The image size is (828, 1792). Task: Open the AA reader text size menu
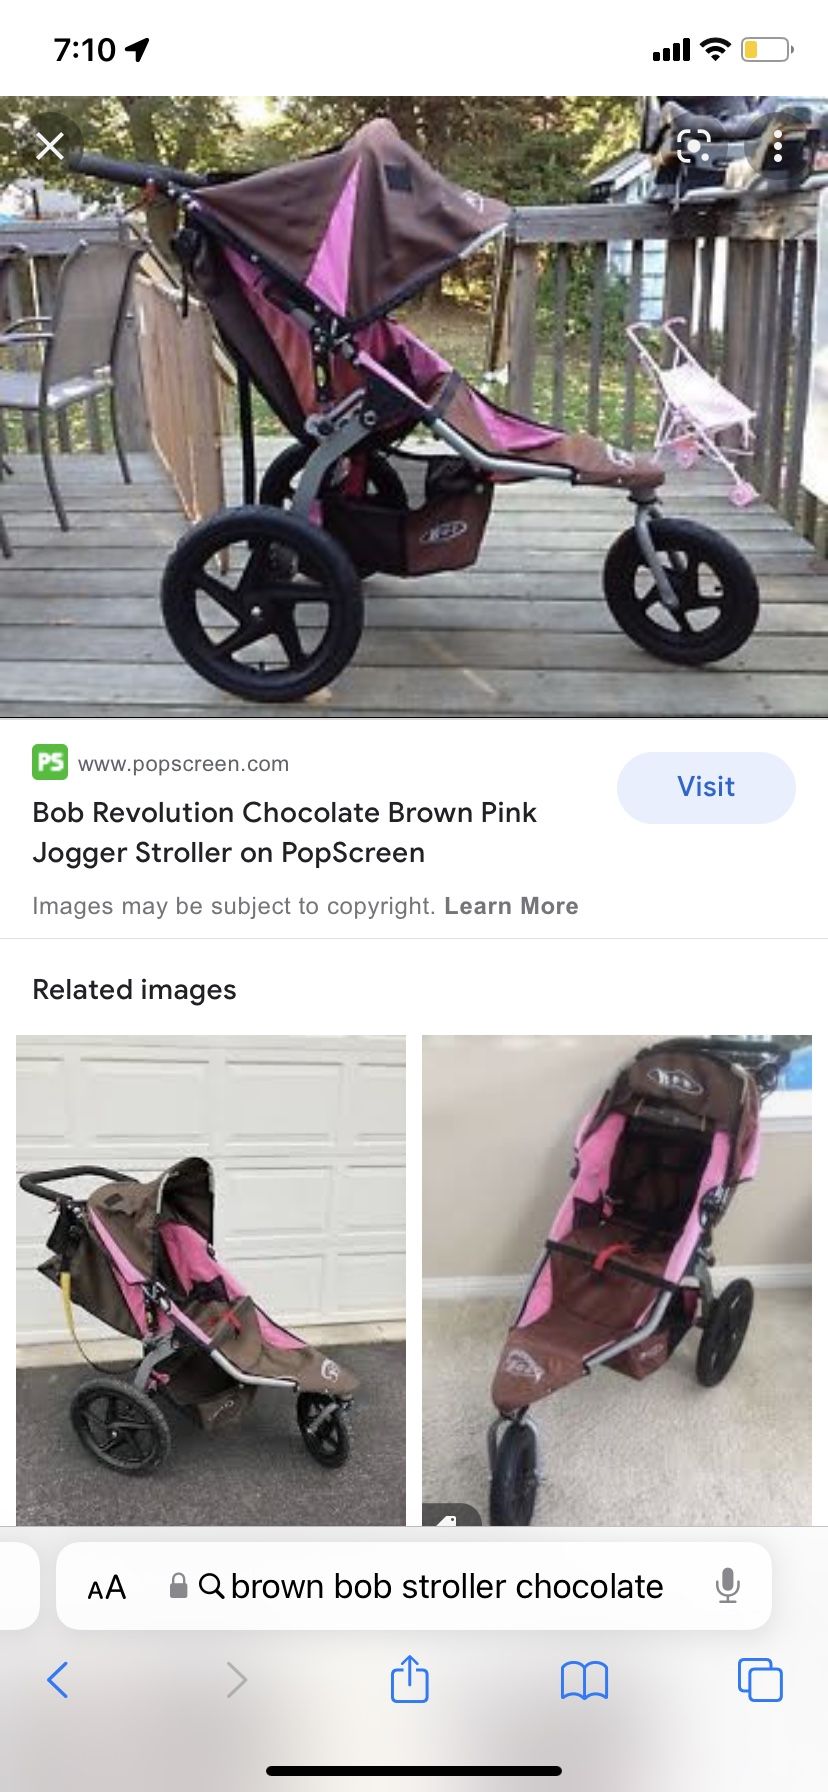pyautogui.click(x=107, y=1587)
